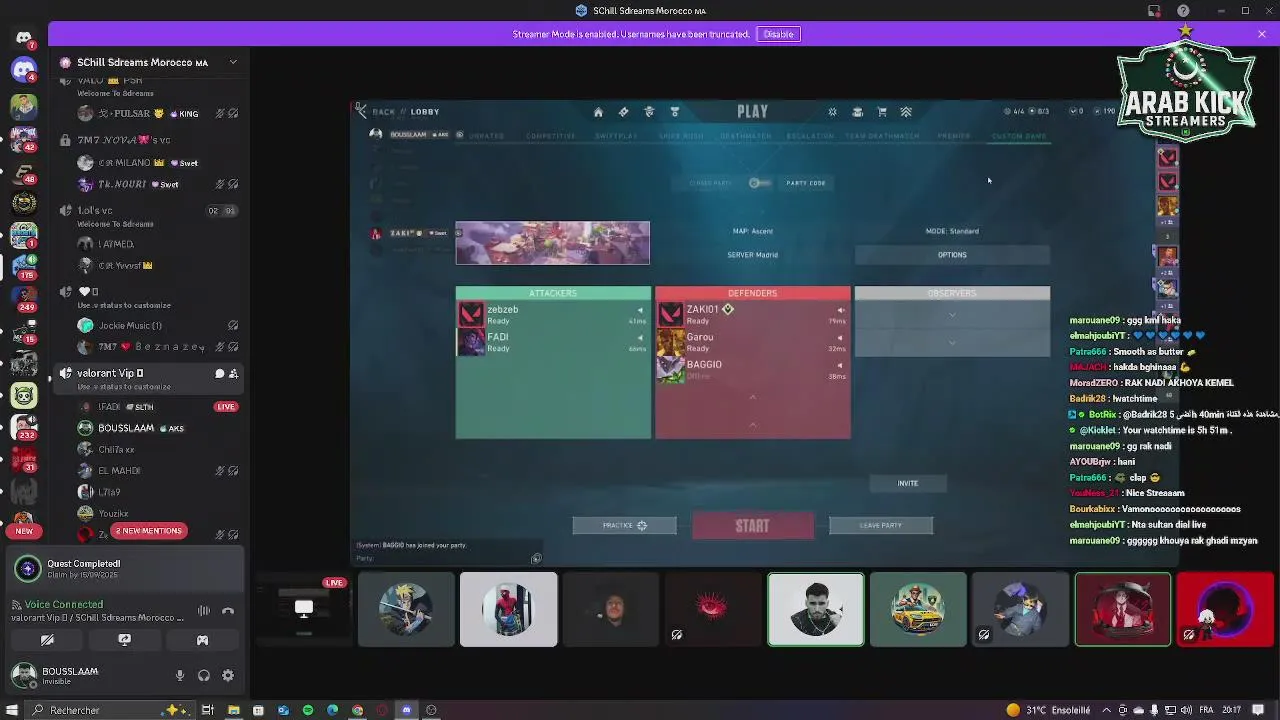Click the START match button
The height and width of the screenshot is (720, 1280).
[752, 526]
